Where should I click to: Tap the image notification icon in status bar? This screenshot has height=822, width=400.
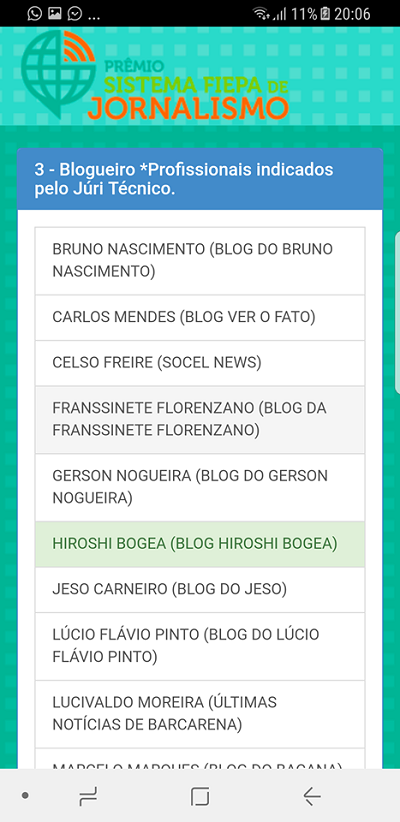pyautogui.click(x=55, y=14)
